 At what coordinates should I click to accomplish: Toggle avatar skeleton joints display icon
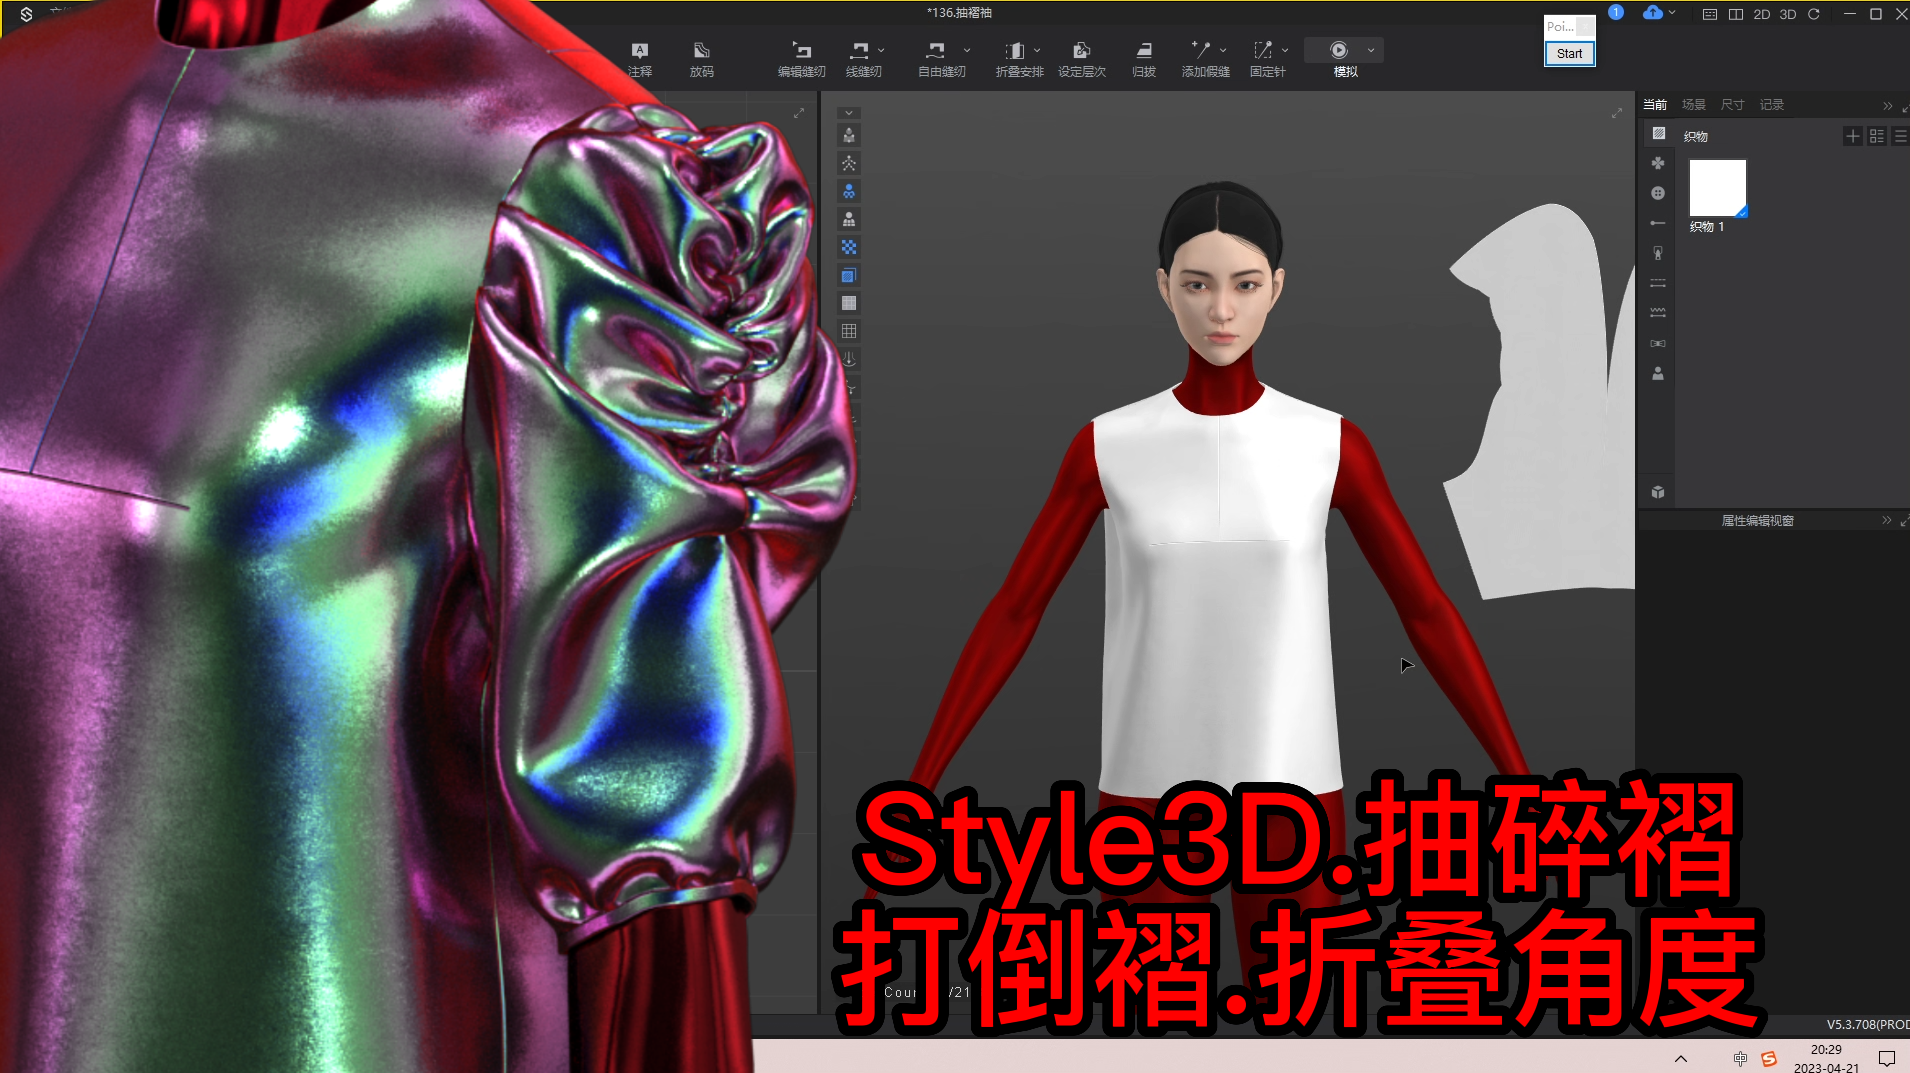tap(849, 163)
